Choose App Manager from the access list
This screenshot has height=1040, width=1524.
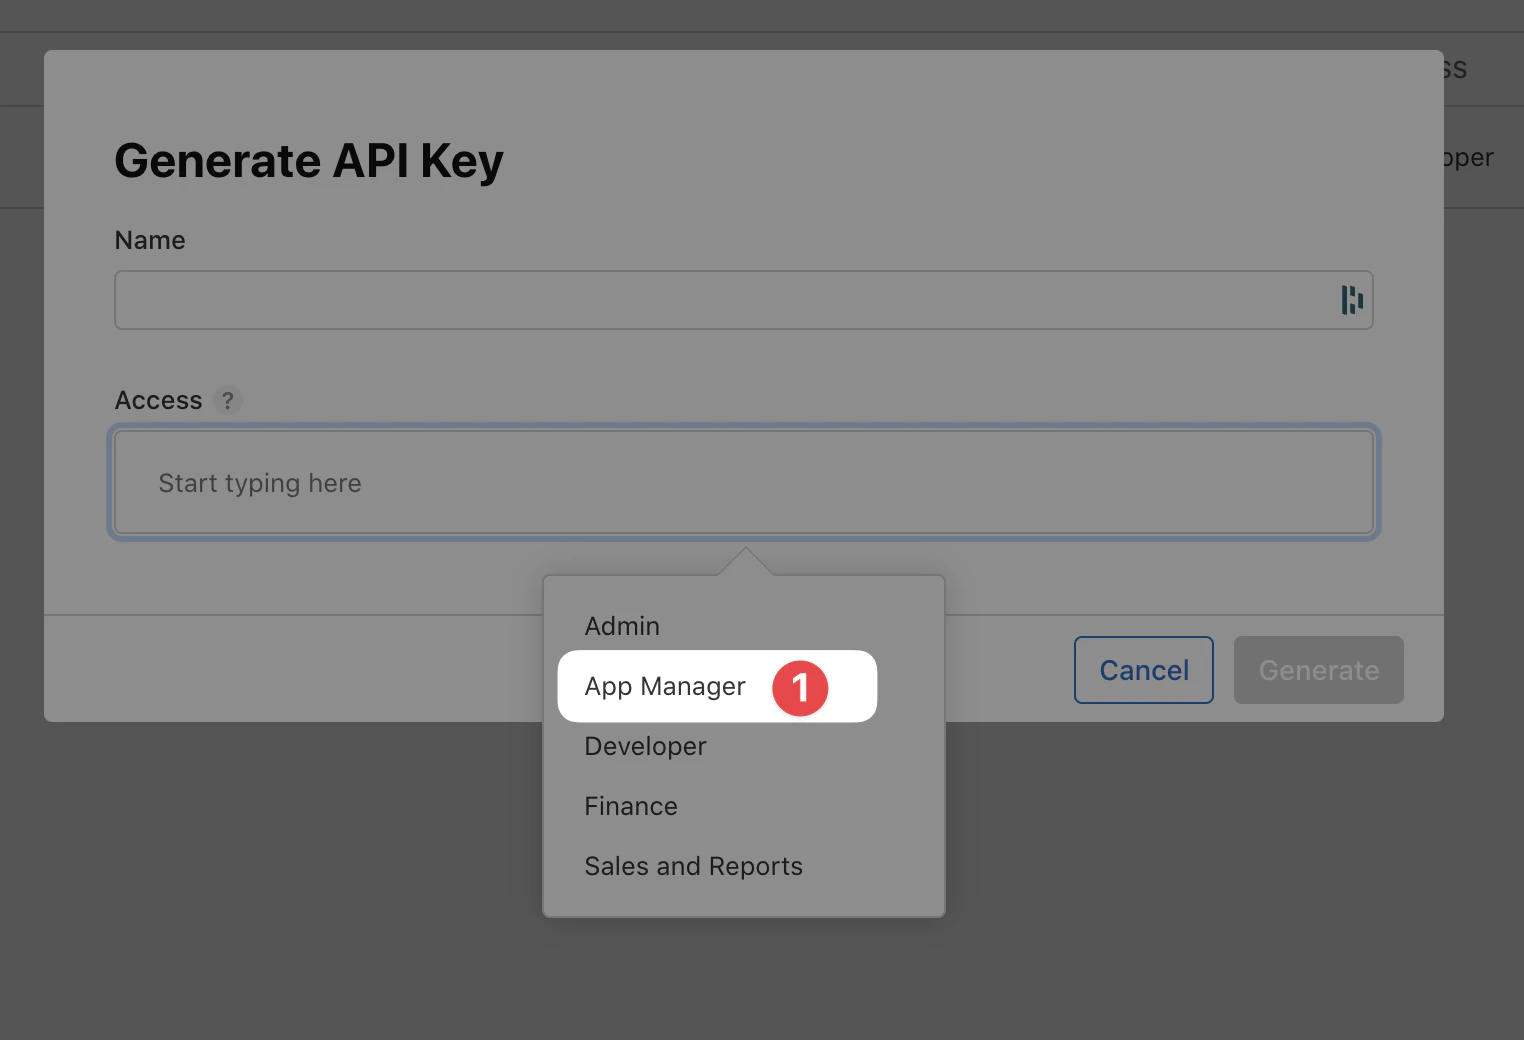pos(665,686)
